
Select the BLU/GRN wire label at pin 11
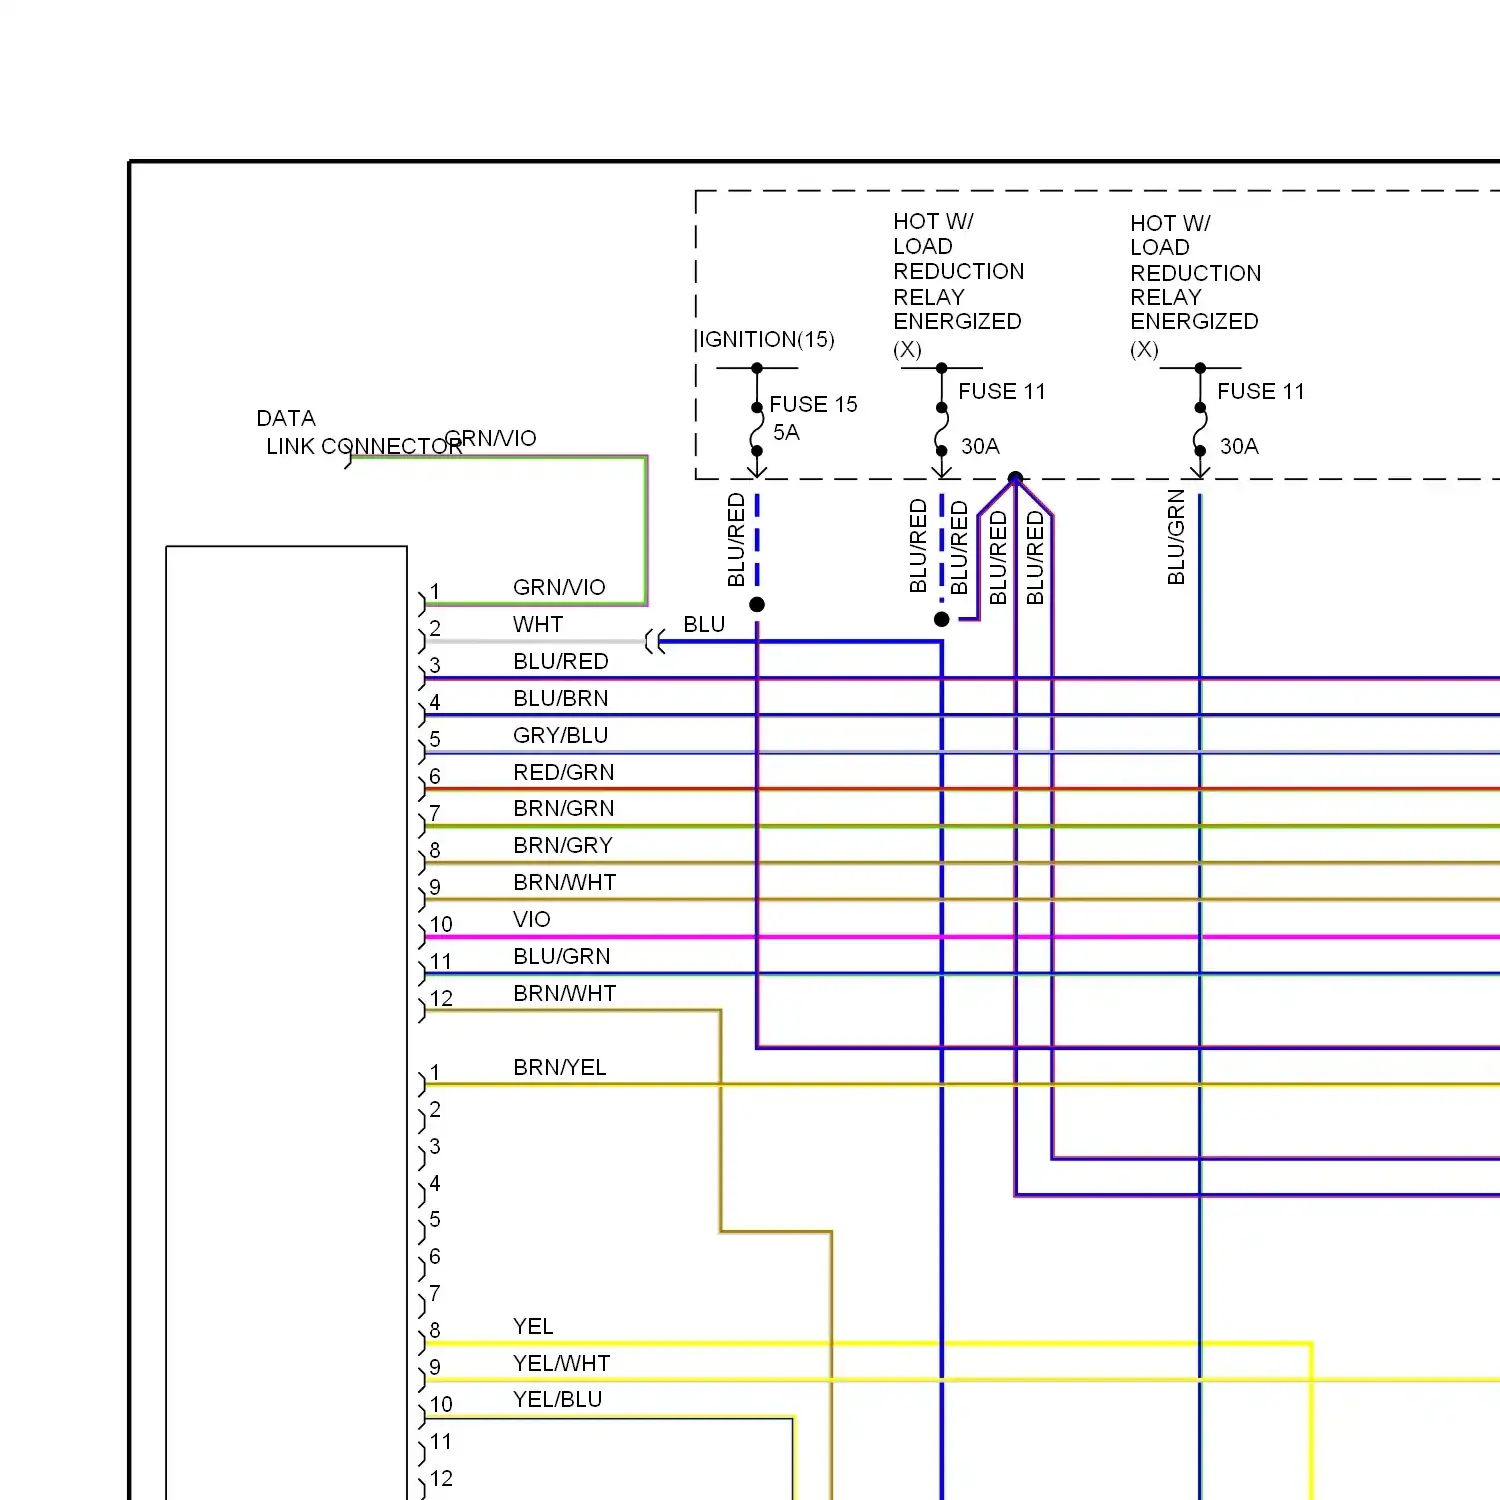point(561,956)
